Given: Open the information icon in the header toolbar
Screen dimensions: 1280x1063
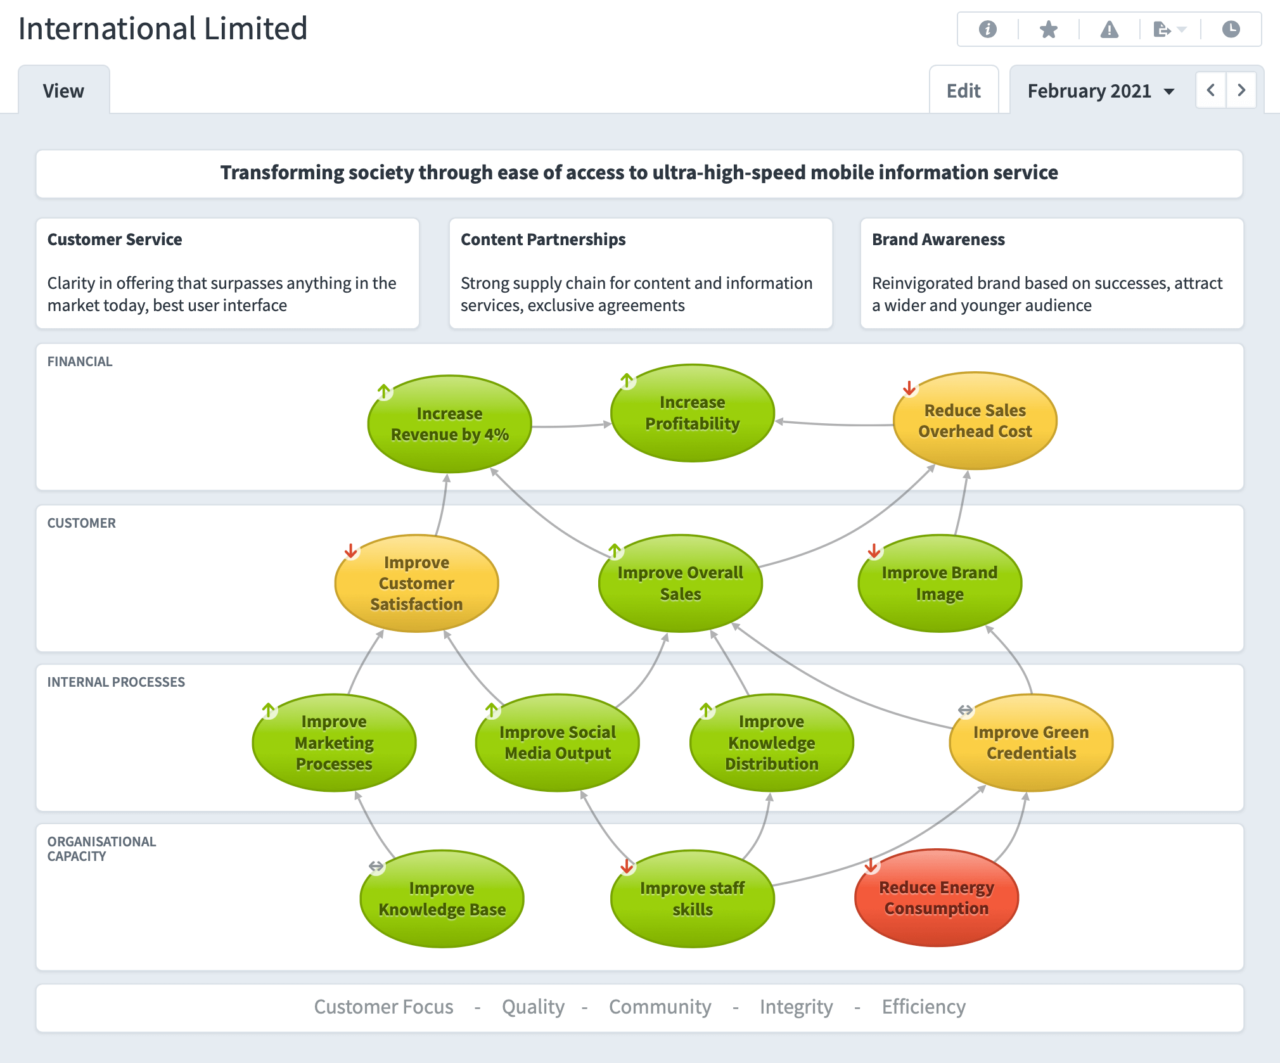Looking at the screenshot, I should (x=987, y=29).
